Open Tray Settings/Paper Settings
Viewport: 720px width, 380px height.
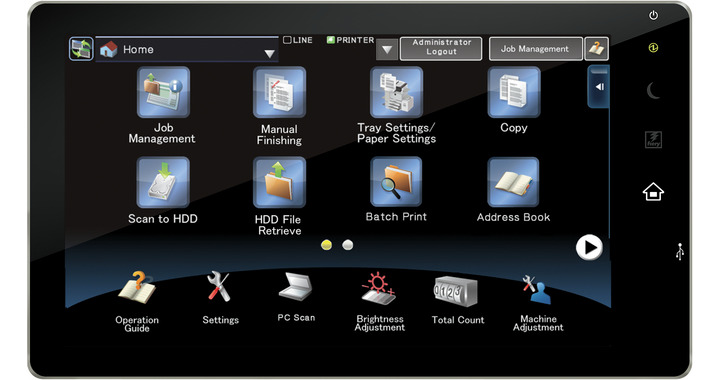396,92
